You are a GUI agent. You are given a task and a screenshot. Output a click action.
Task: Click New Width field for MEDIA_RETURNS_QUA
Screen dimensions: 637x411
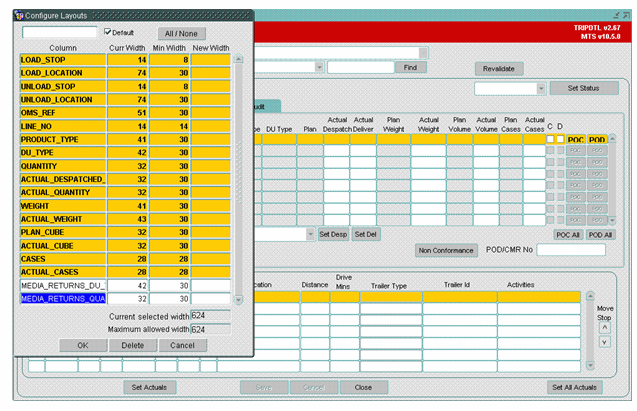coord(210,299)
